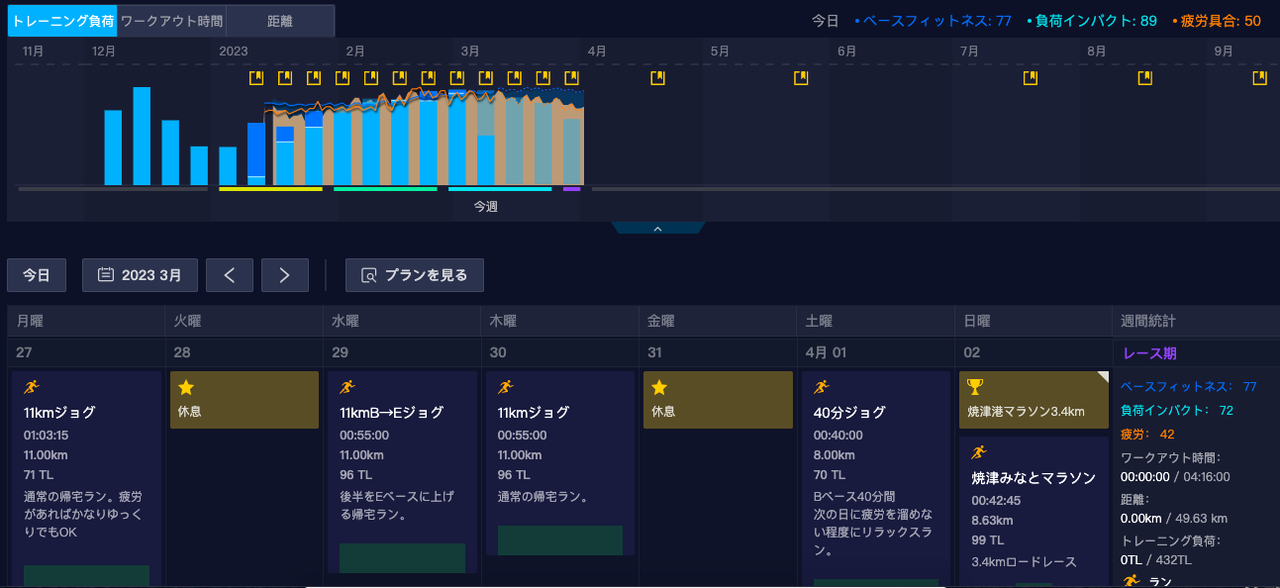This screenshot has height=588, width=1280.
Task: Switch to the ワークアウト時間 tab
Action: pyautogui.click(x=172, y=20)
